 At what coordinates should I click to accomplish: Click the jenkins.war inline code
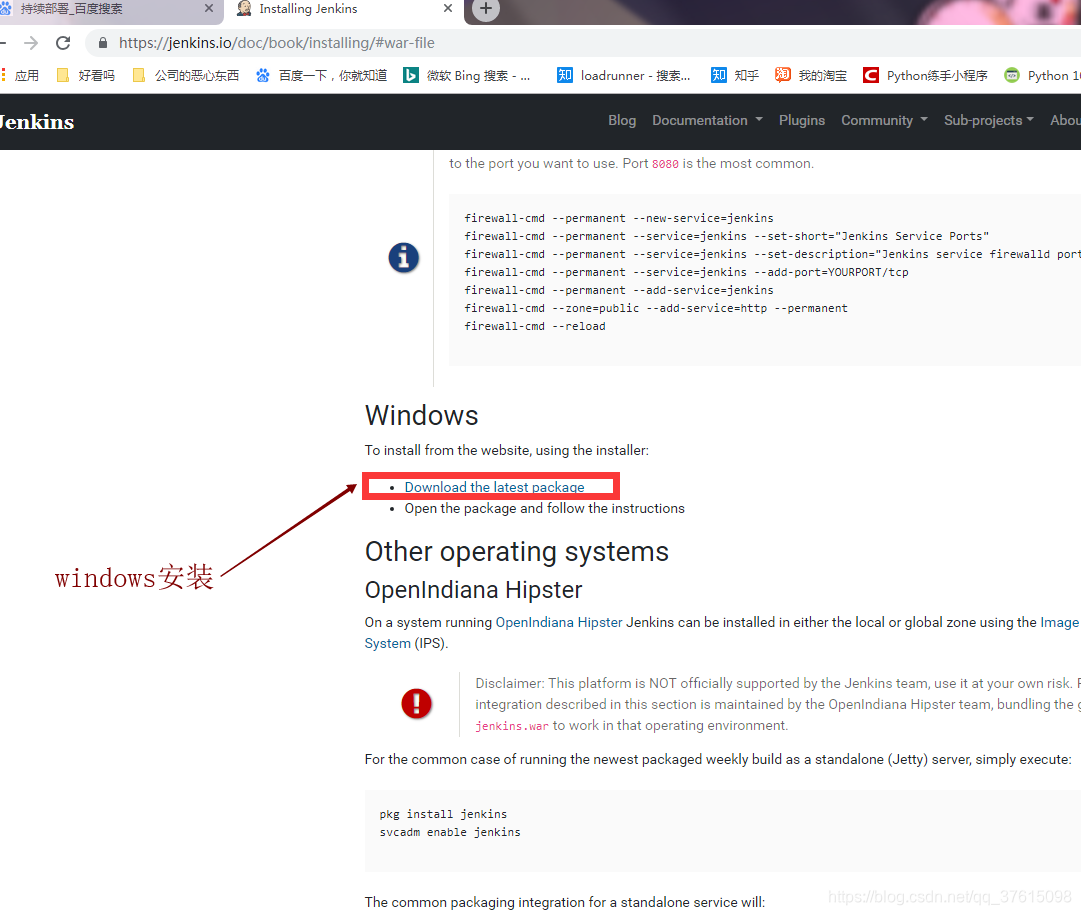pos(512,726)
